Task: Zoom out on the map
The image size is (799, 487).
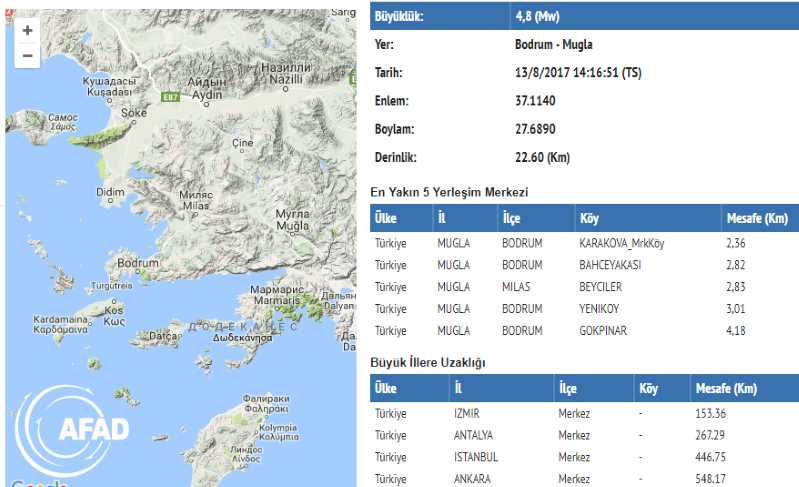Action: 27,56
